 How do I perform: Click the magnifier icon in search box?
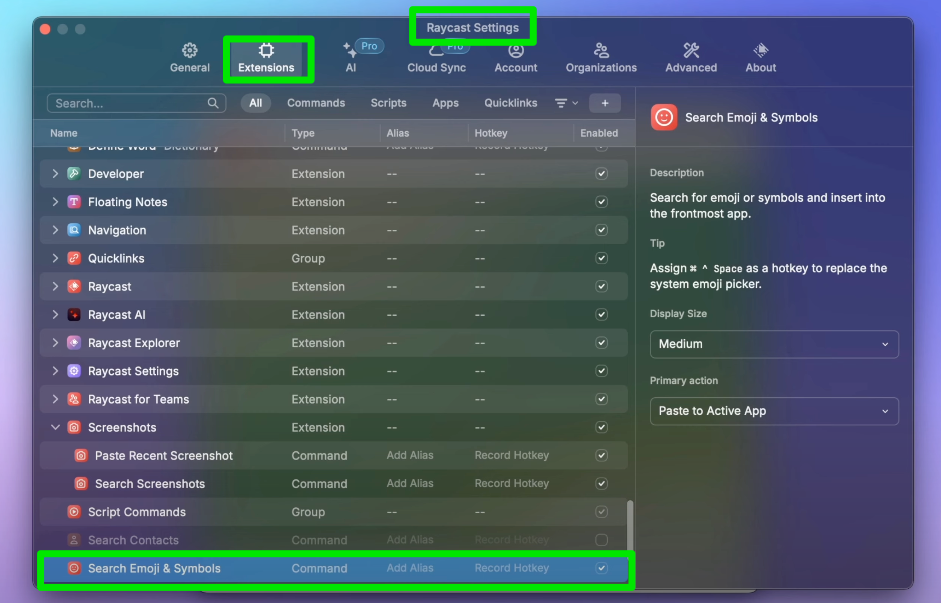coord(213,103)
